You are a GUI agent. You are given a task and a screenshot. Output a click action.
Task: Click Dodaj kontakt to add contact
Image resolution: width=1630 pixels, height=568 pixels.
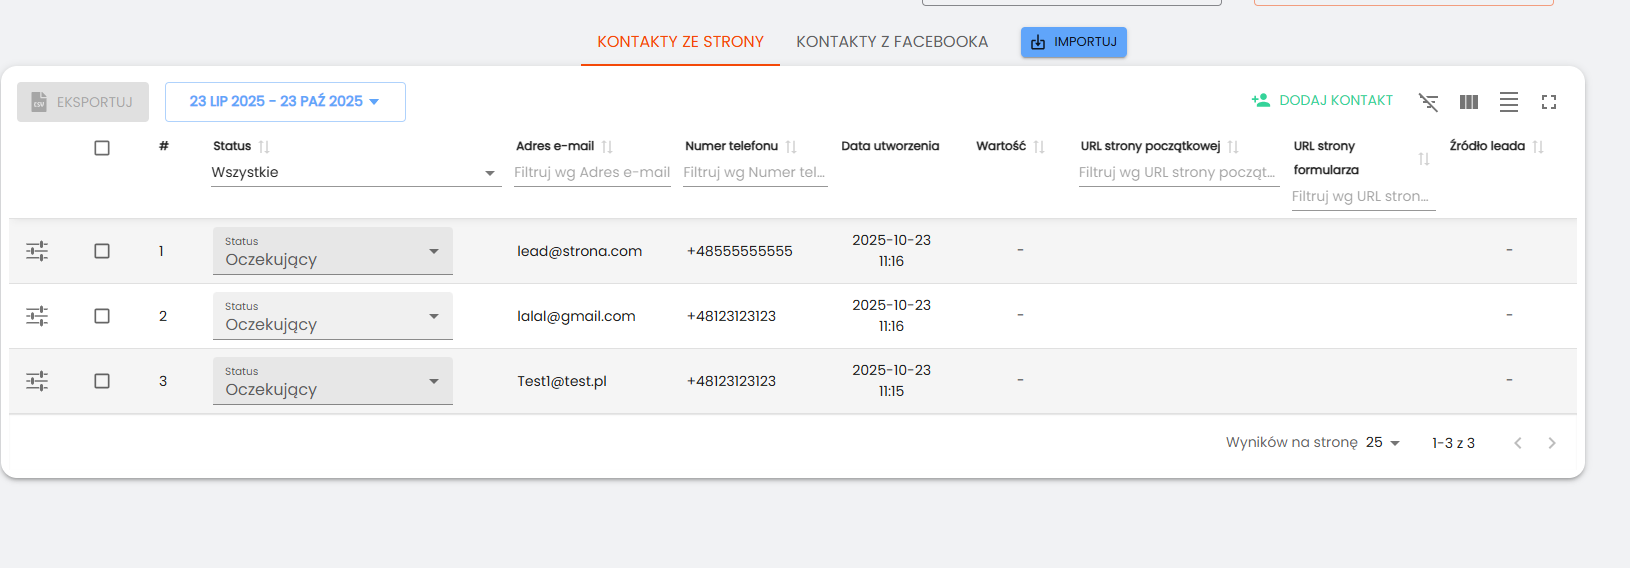[1321, 101]
